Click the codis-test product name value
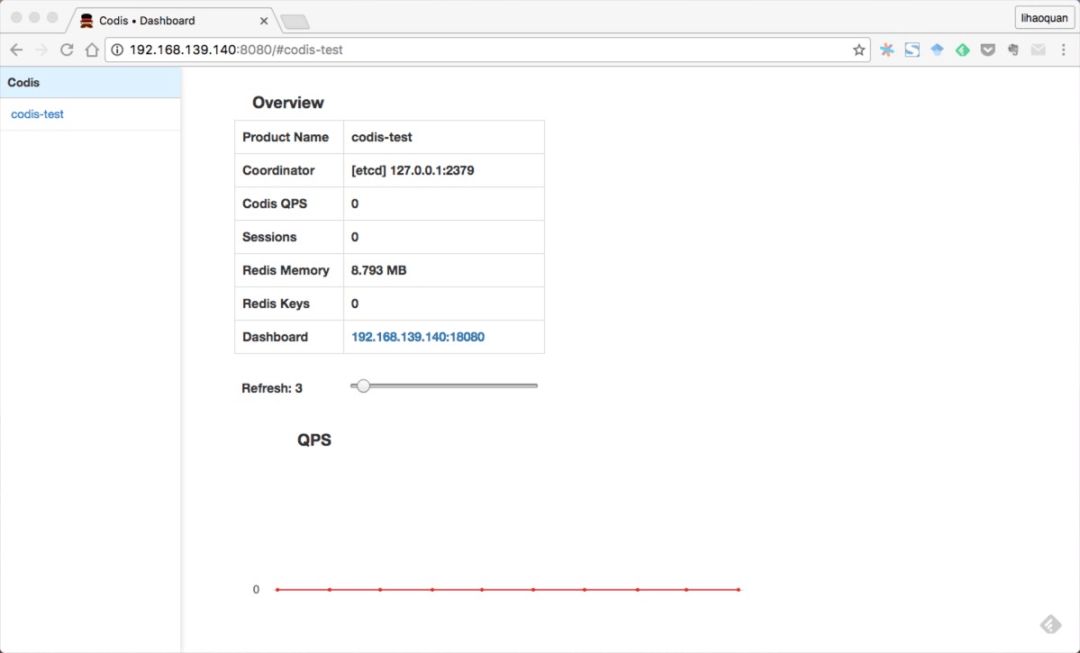The image size is (1080, 653). [382, 137]
